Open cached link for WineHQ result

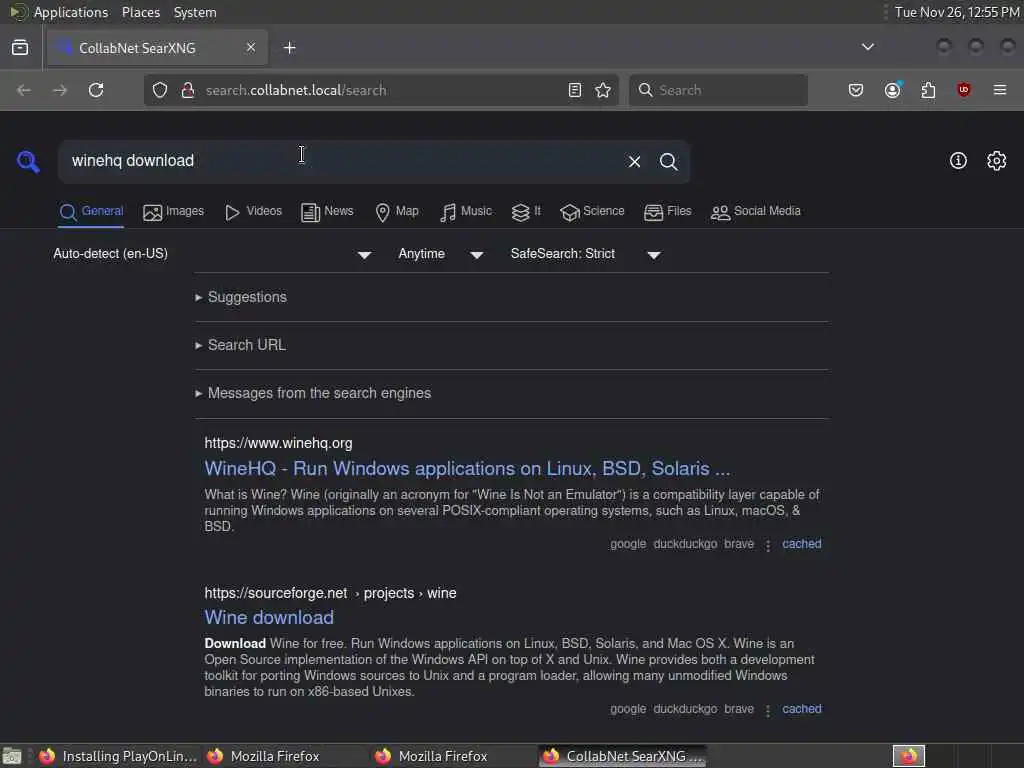click(802, 544)
